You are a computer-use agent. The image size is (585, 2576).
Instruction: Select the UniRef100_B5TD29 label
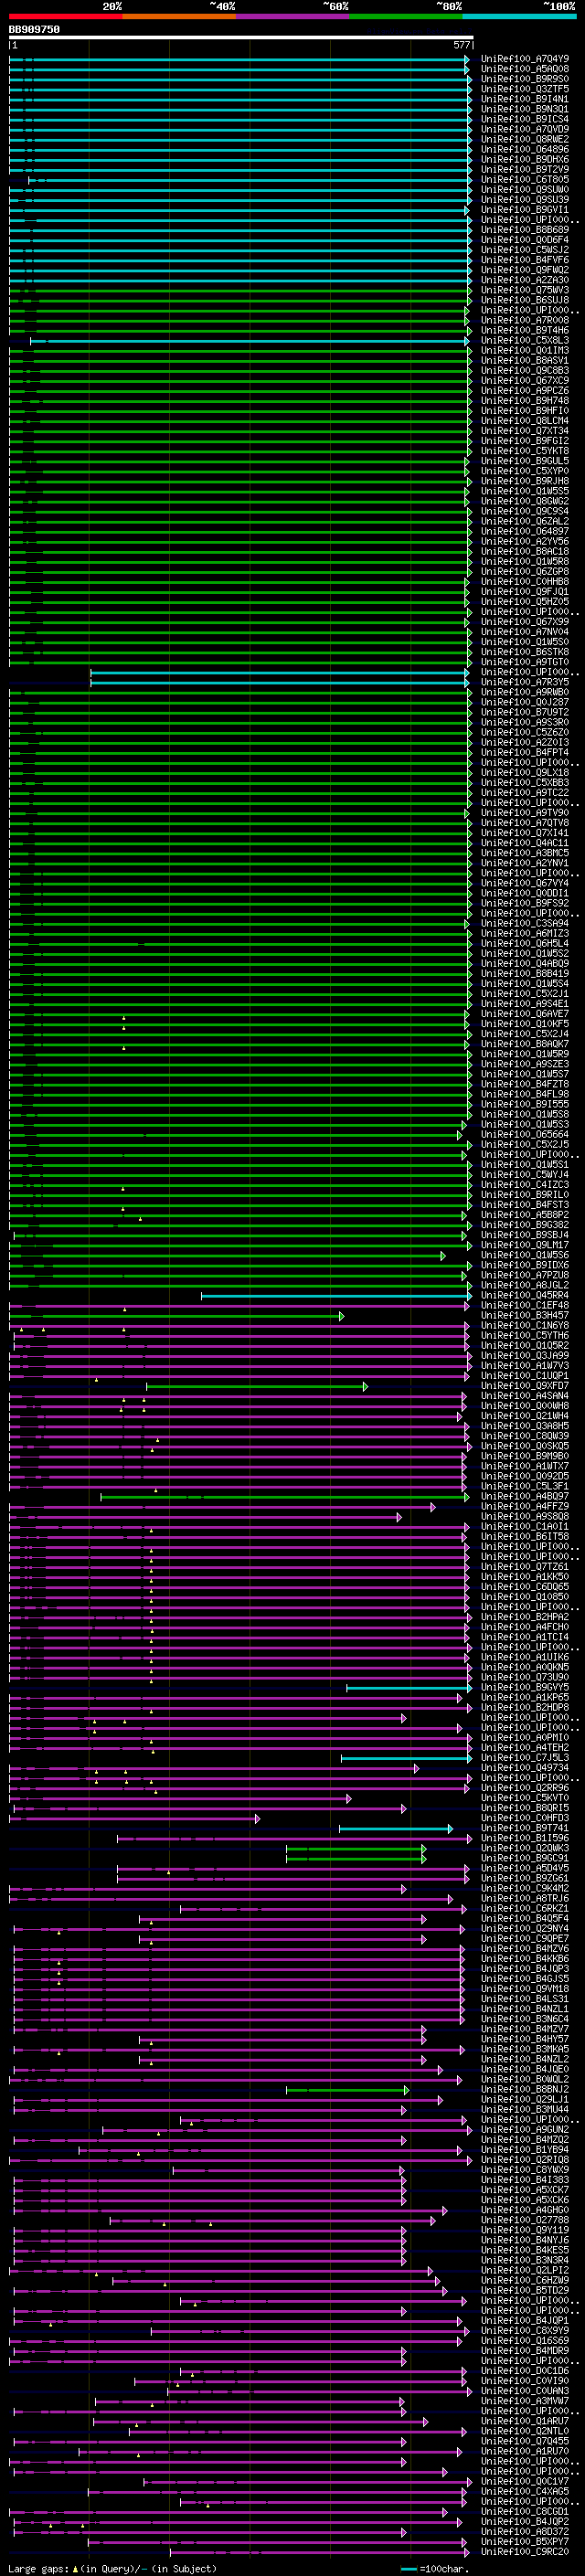point(525,2290)
